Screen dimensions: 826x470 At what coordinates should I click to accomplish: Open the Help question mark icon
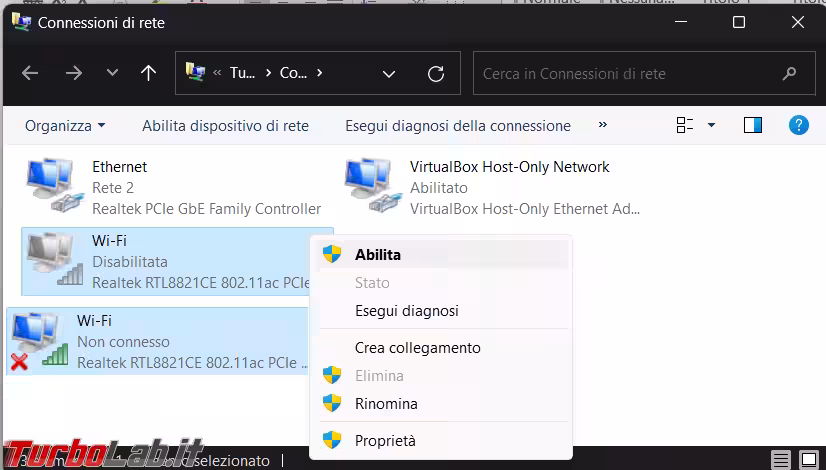798,125
